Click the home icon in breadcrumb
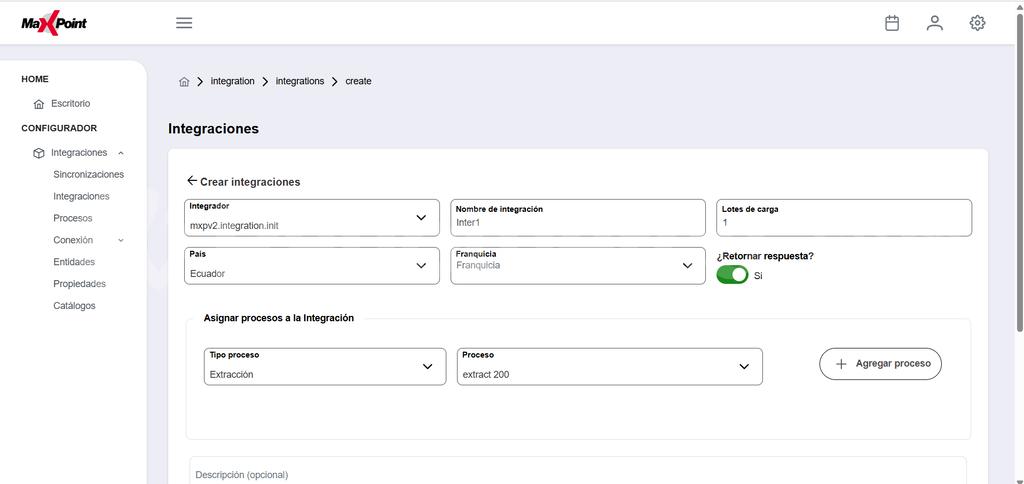This screenshot has width=1024, height=484. (184, 82)
